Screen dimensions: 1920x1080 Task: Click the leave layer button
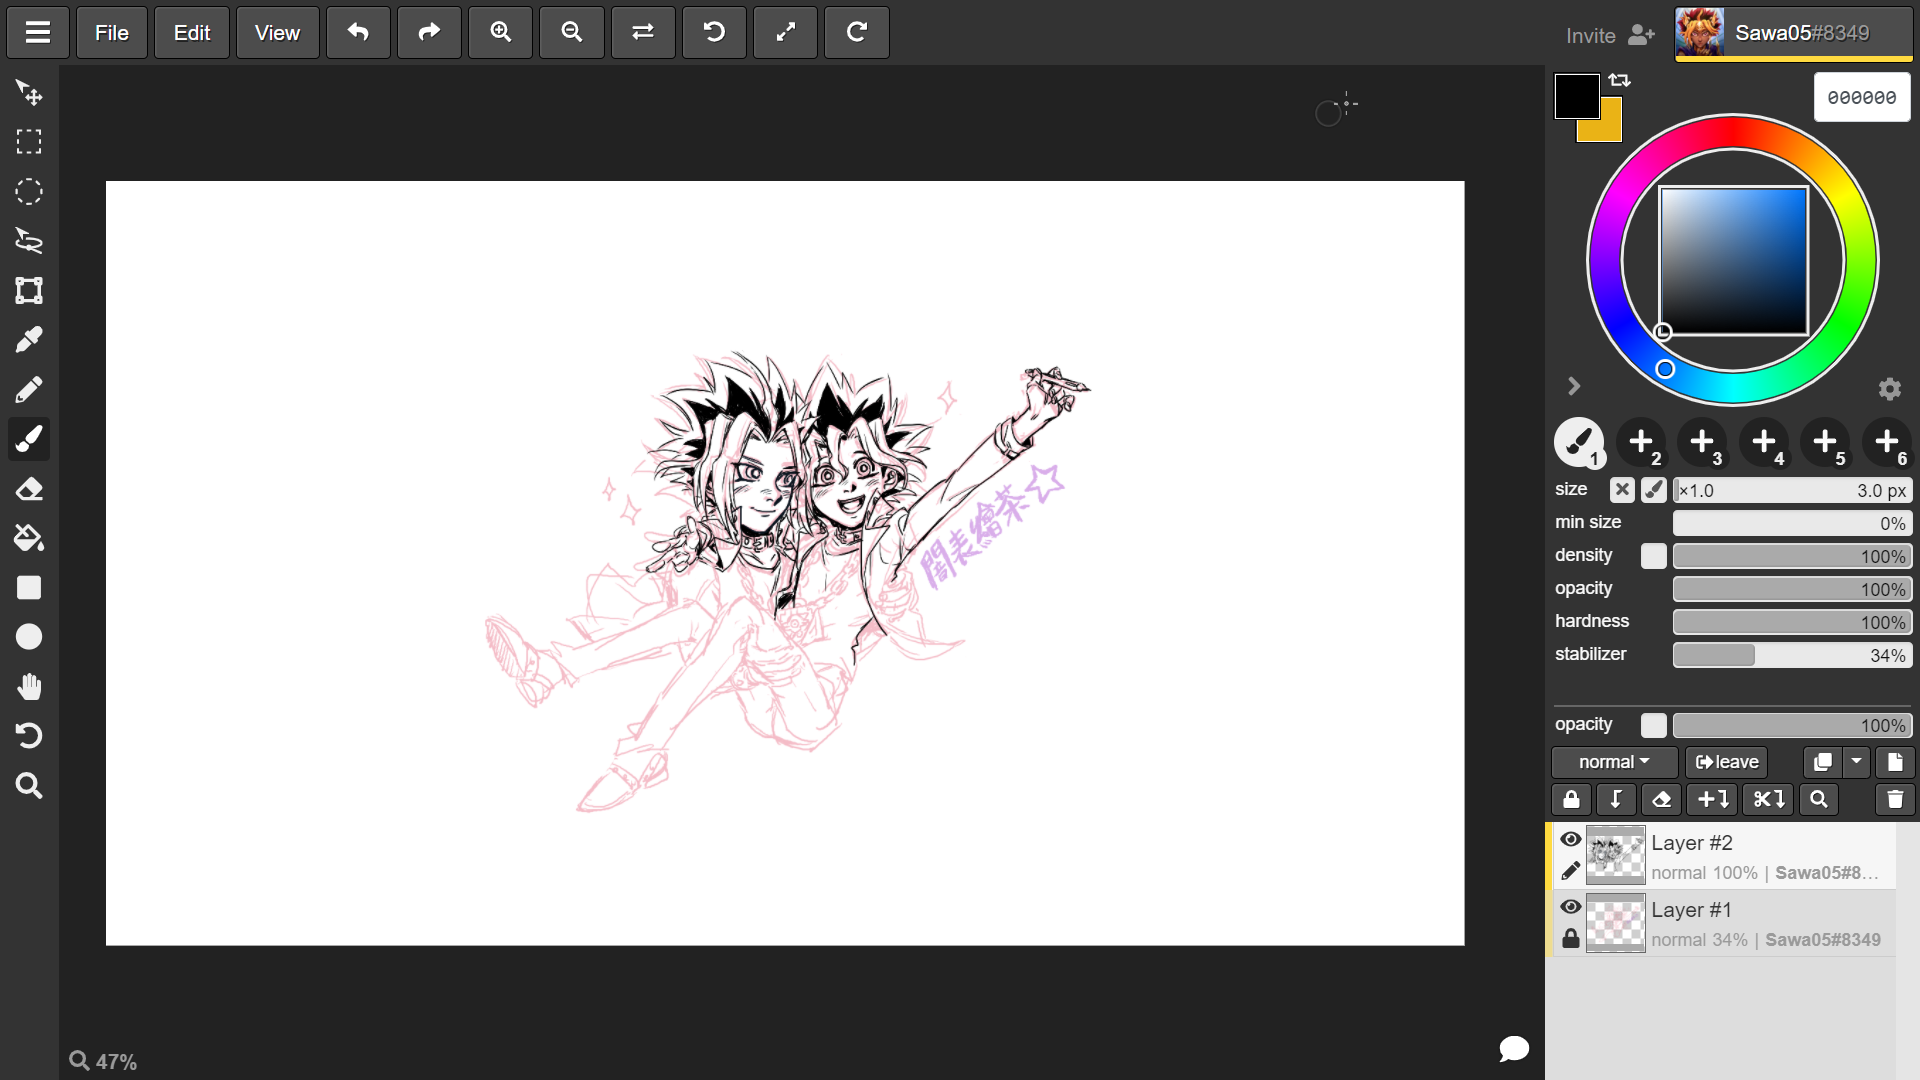(x=1727, y=762)
